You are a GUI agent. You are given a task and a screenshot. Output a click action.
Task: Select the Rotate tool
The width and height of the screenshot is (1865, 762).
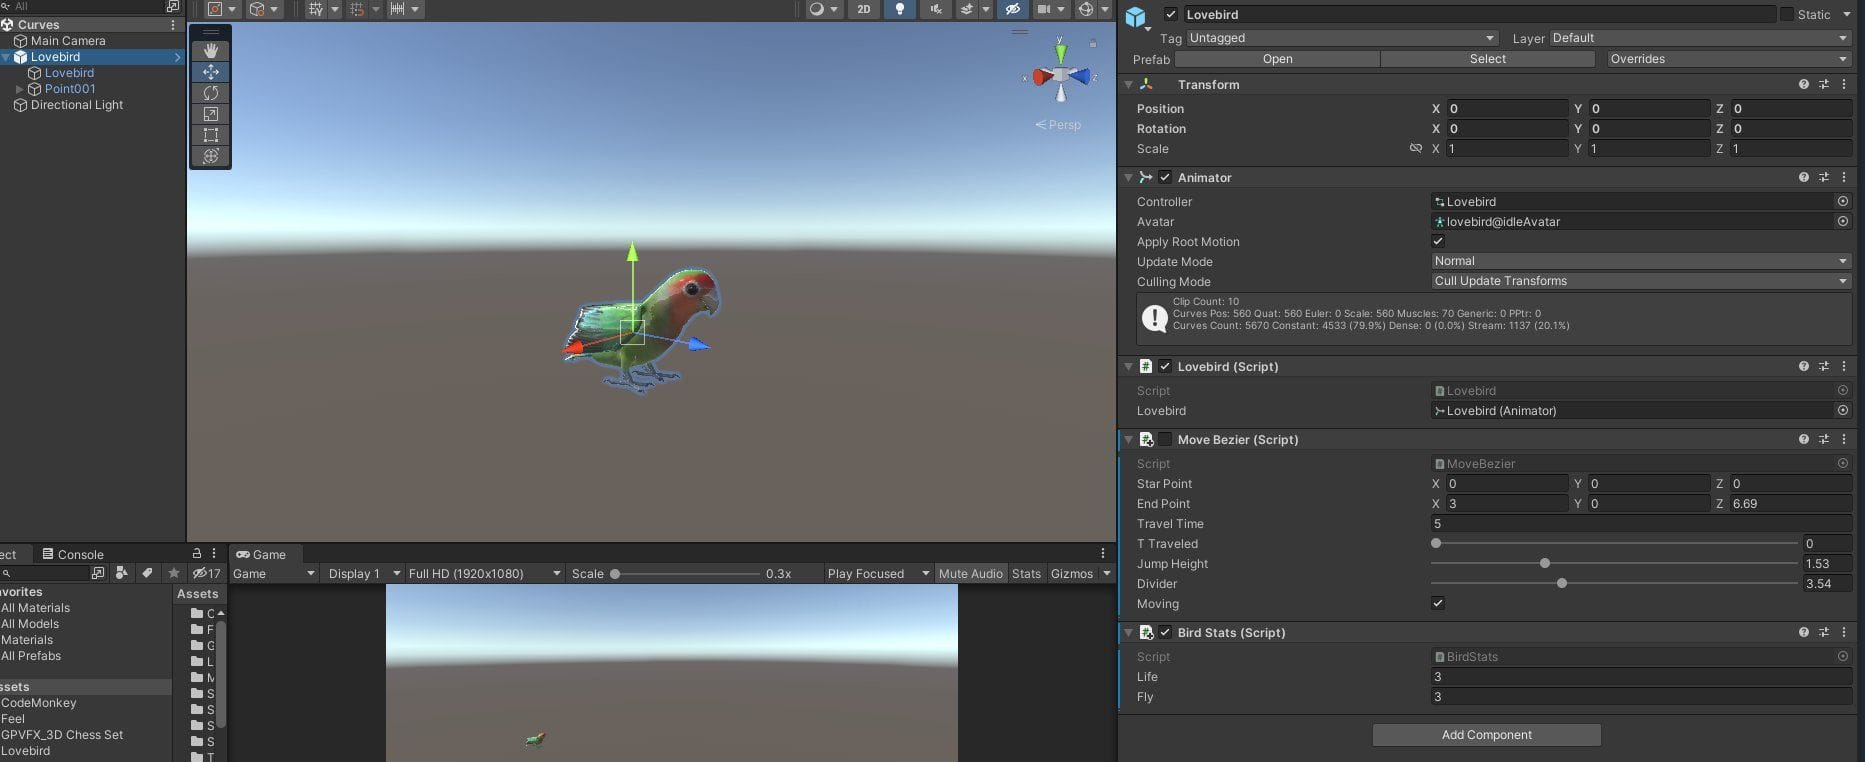[211, 93]
